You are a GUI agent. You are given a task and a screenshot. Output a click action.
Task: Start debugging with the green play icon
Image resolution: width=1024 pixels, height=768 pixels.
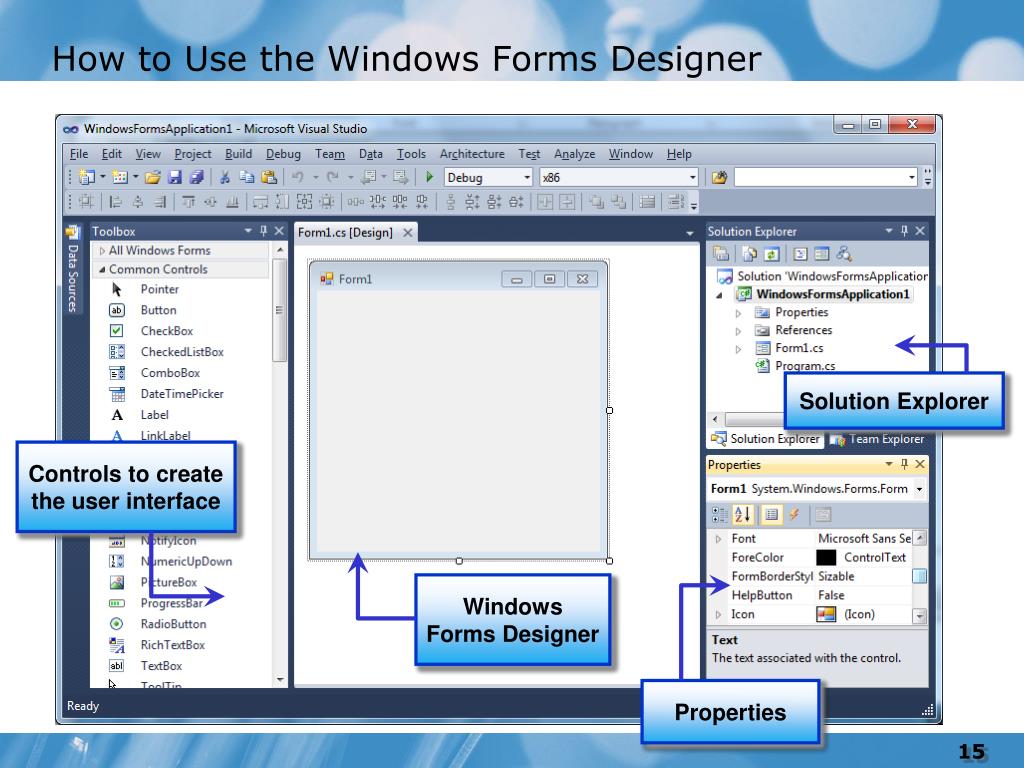[x=429, y=176]
